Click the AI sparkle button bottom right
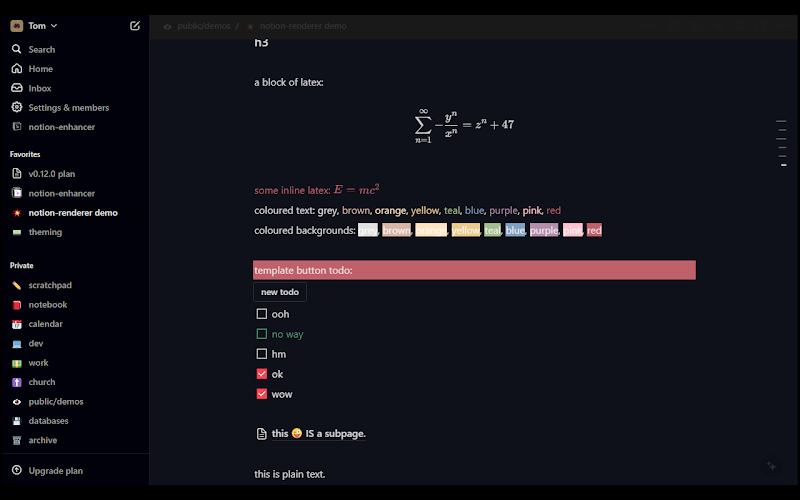This screenshot has width=800, height=500. pos(771,466)
